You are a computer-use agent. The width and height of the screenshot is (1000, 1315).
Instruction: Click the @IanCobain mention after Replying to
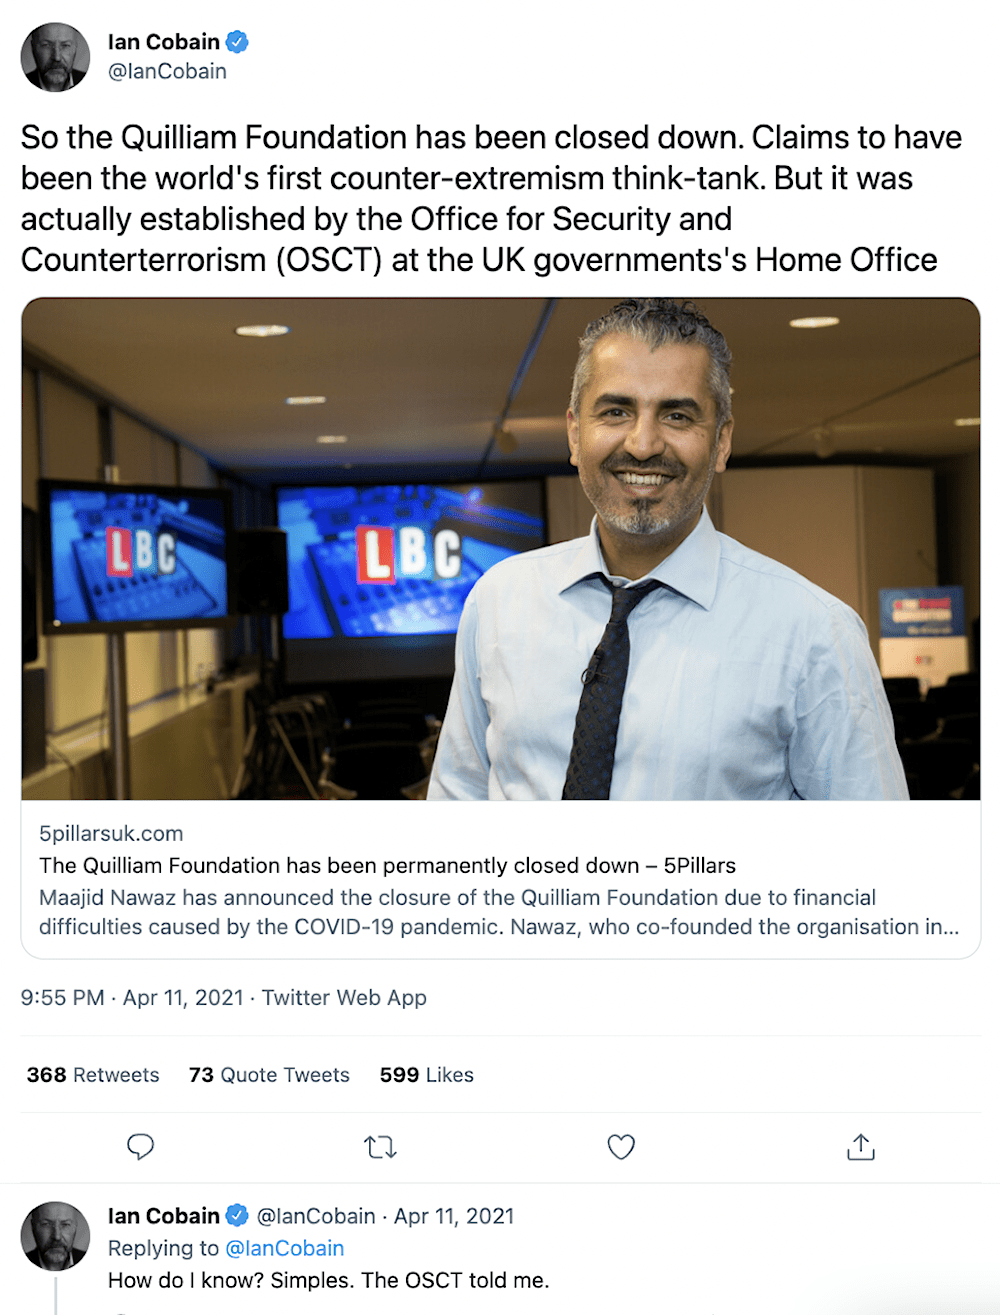(x=284, y=1248)
